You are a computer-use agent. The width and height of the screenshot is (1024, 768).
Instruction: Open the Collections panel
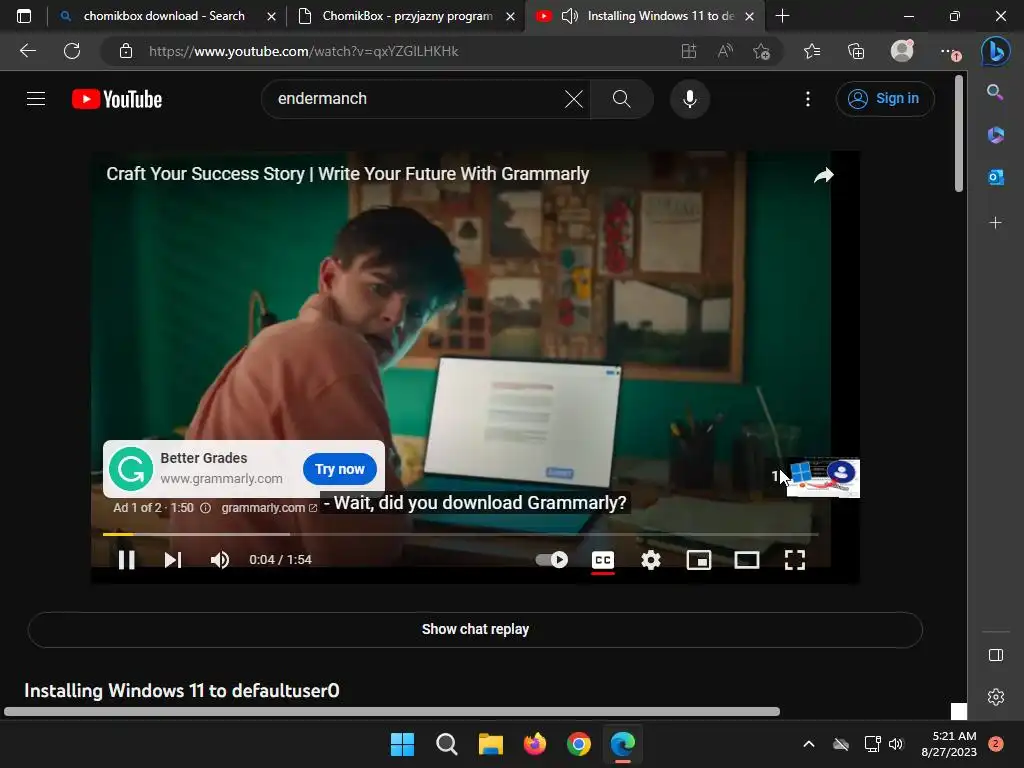pos(856,51)
